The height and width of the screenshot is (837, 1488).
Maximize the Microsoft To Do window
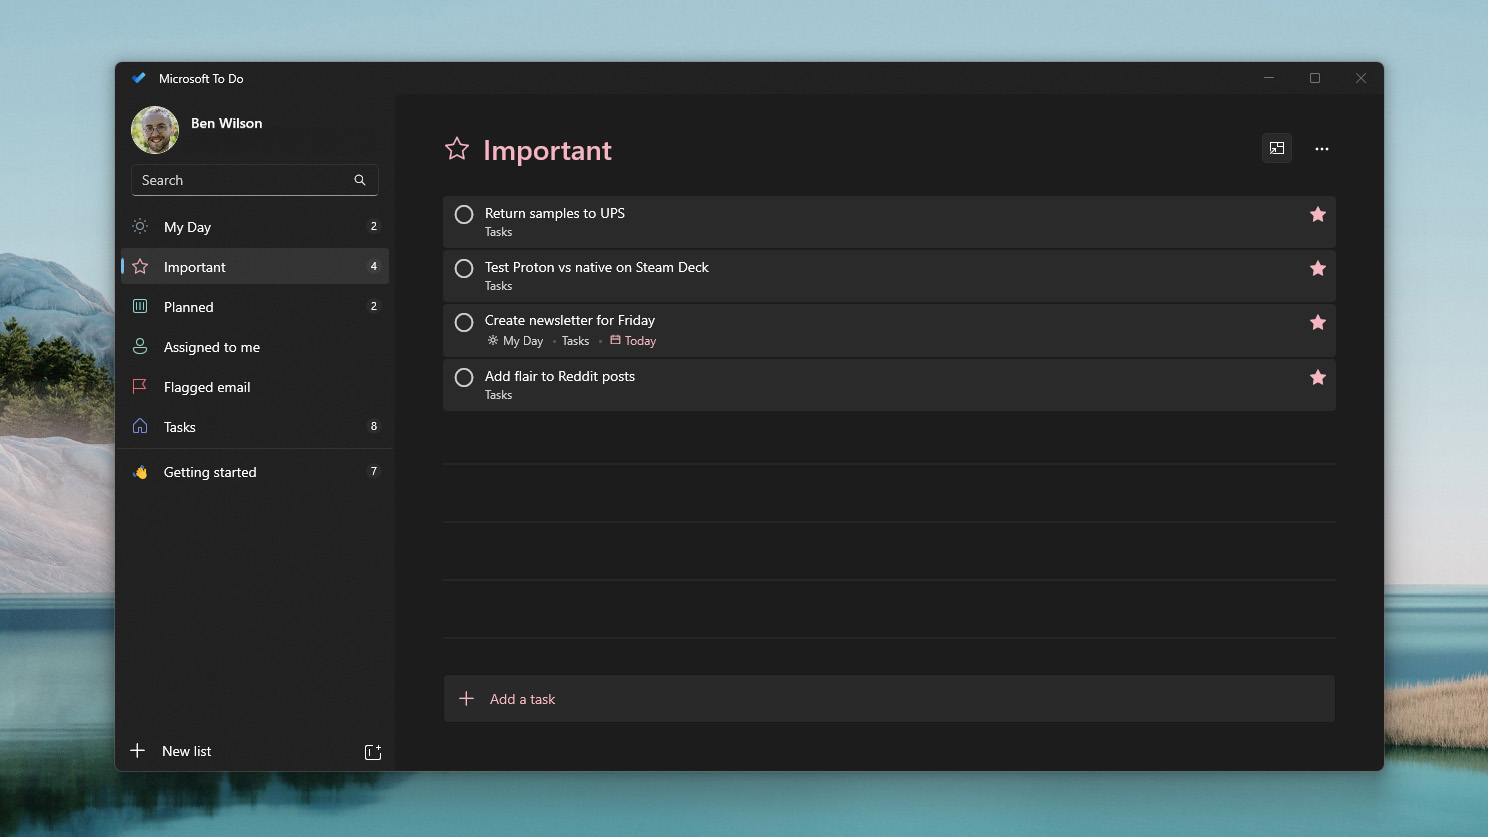point(1315,78)
